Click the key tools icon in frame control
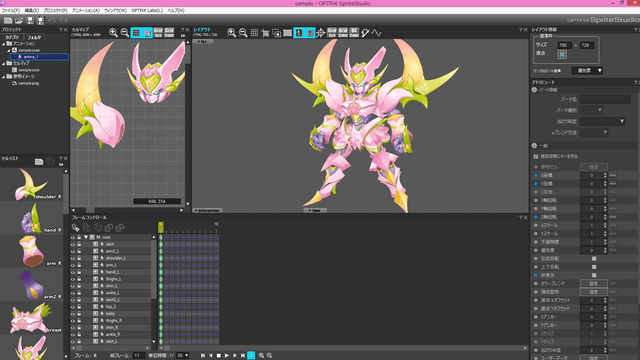 [76, 227]
